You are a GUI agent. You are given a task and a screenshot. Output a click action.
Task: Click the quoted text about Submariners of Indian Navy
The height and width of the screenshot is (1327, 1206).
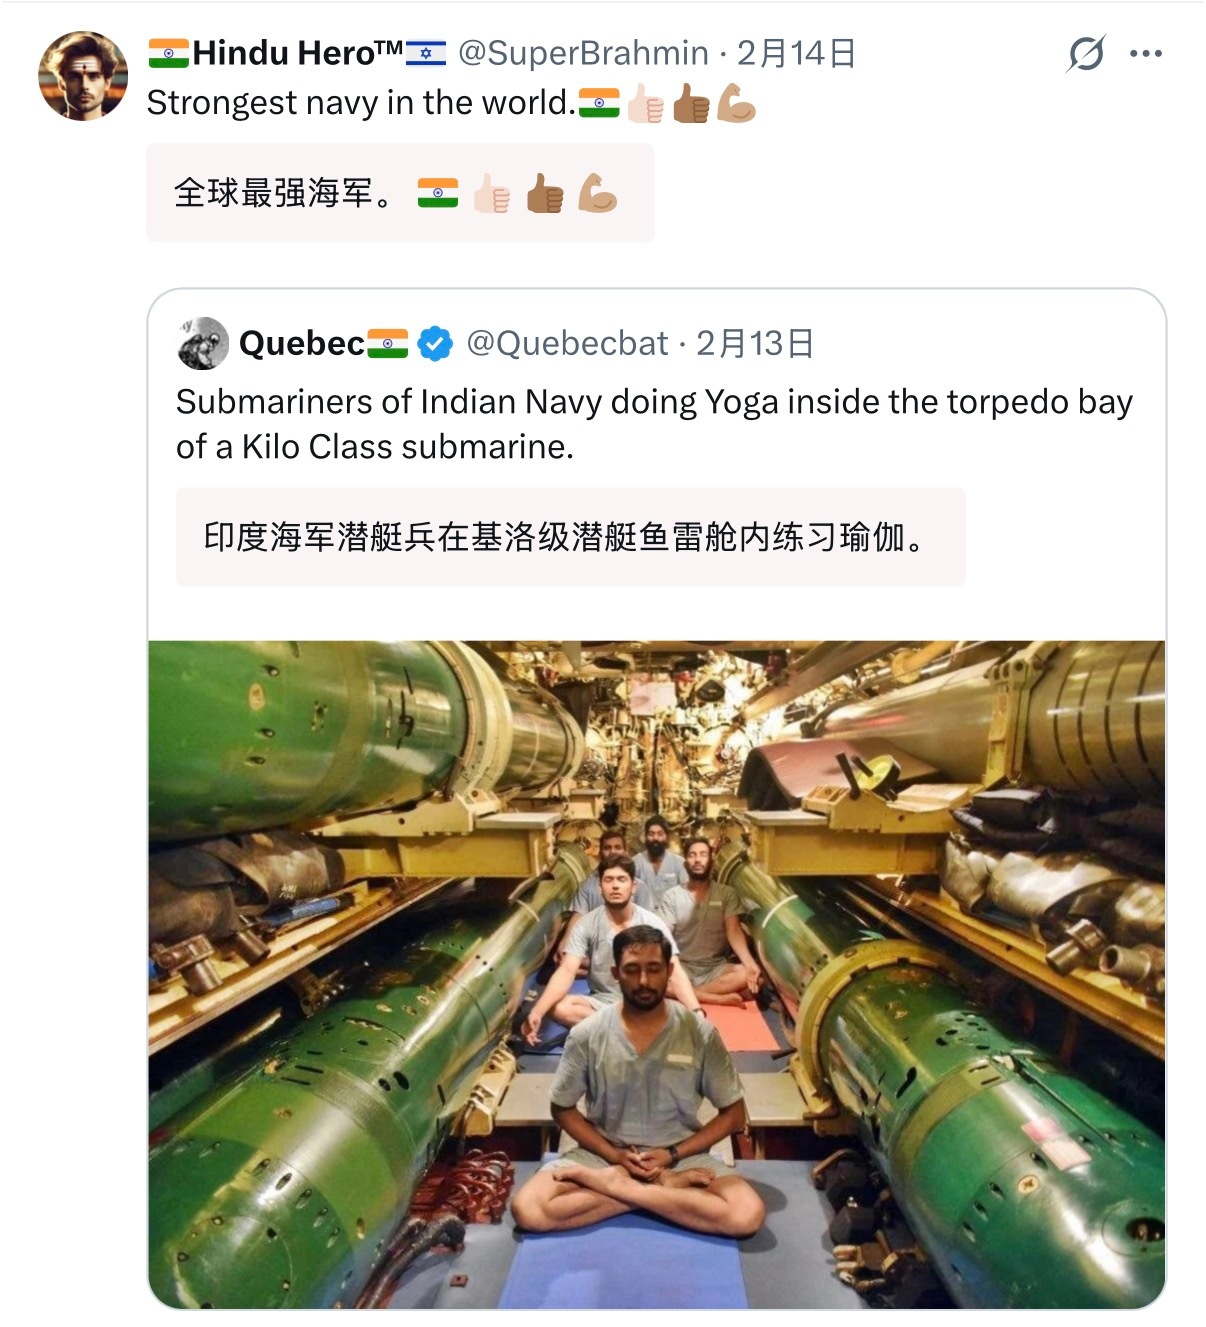point(654,423)
